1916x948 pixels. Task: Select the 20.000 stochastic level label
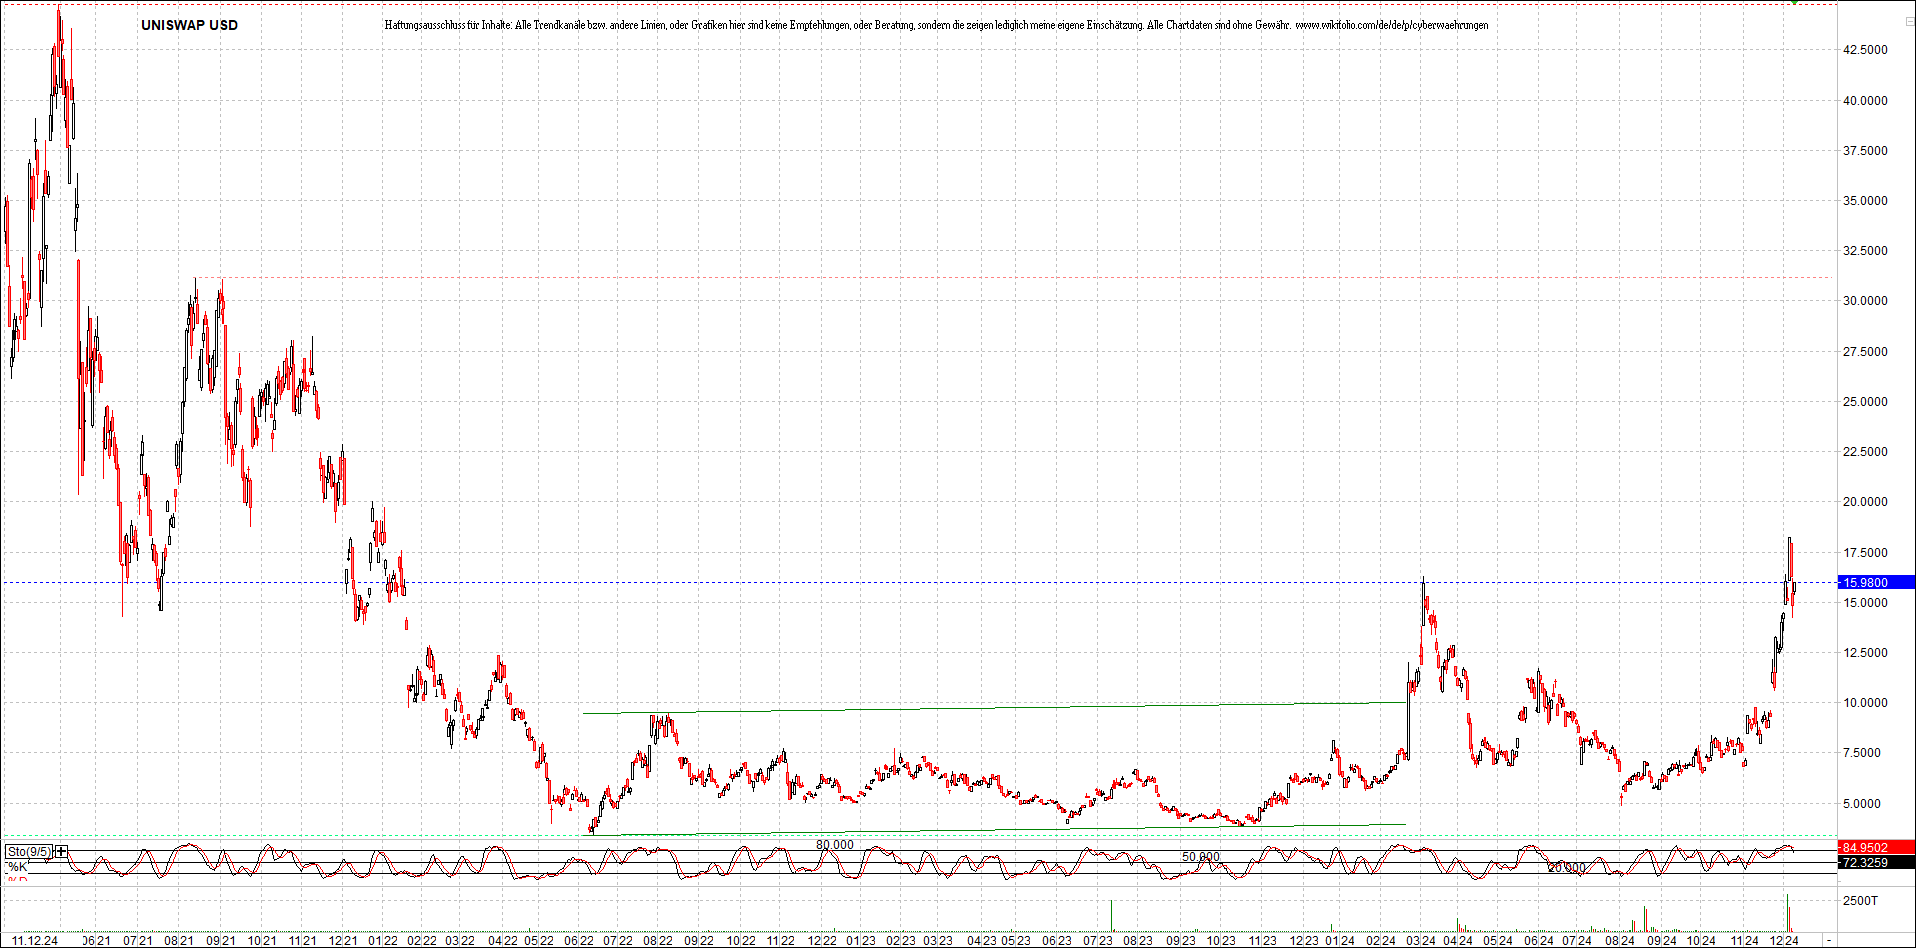click(x=1567, y=868)
